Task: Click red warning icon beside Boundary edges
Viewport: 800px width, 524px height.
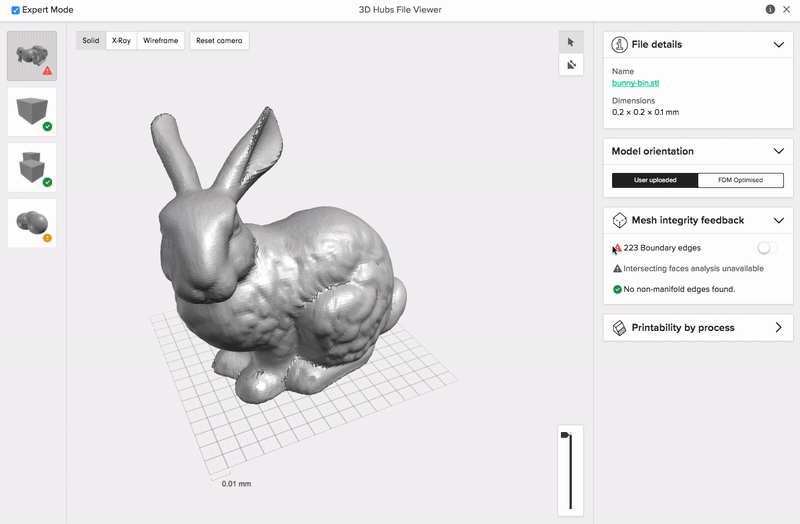Action: click(617, 248)
